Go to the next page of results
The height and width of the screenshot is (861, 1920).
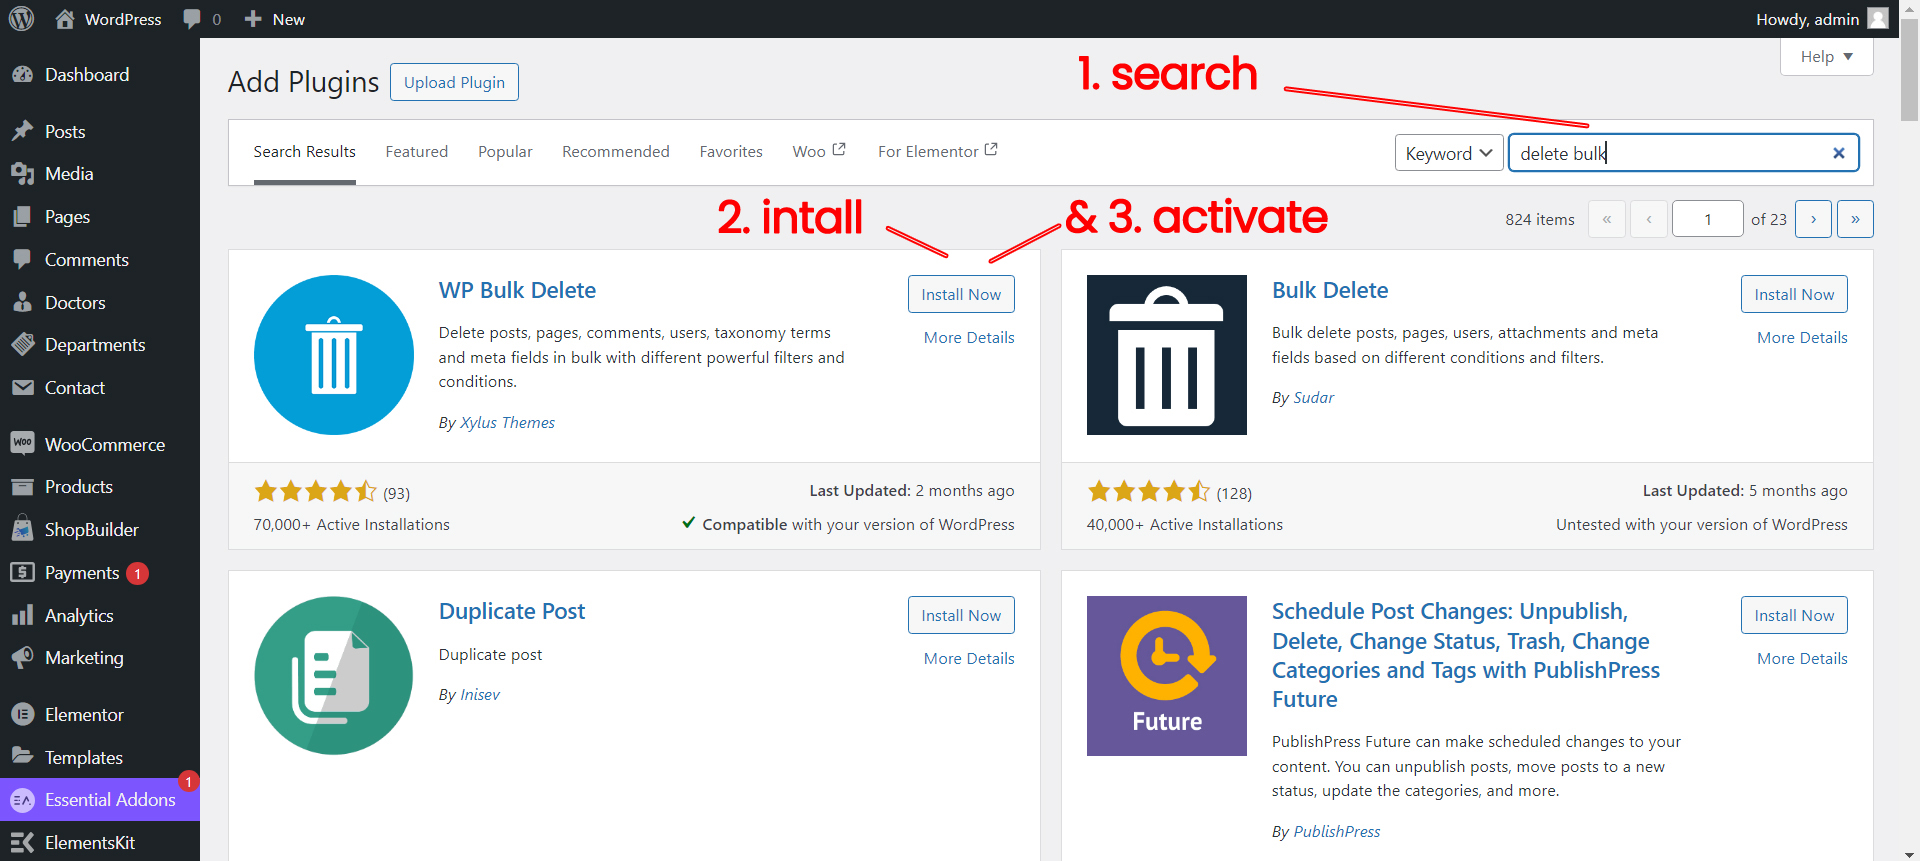1813,219
